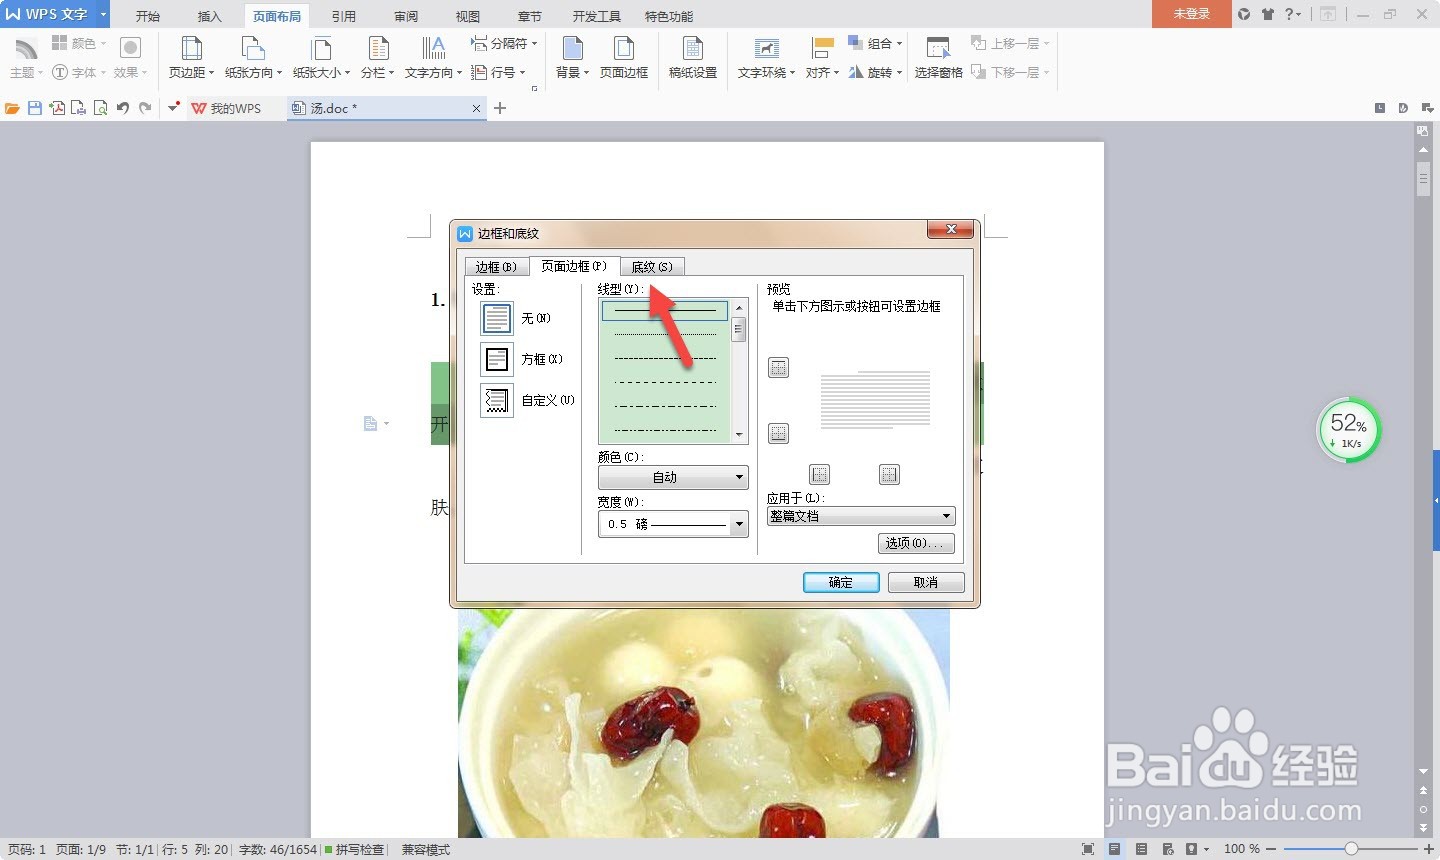Click top border toggle in preview area
The image size is (1440, 860).
(x=778, y=368)
